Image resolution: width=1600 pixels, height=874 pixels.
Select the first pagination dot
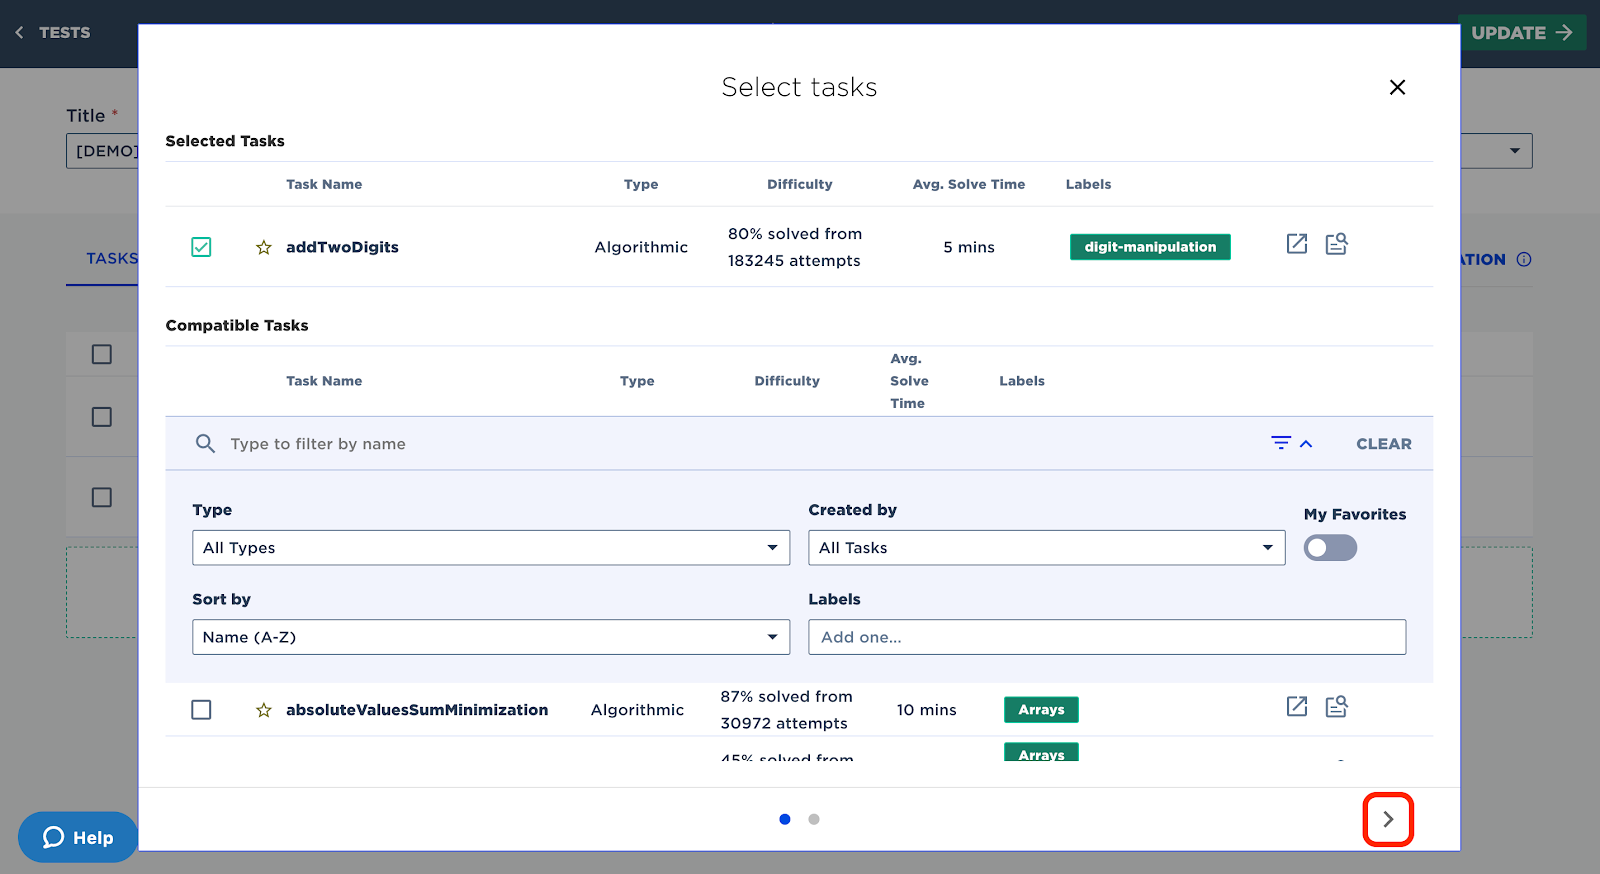[x=785, y=819]
